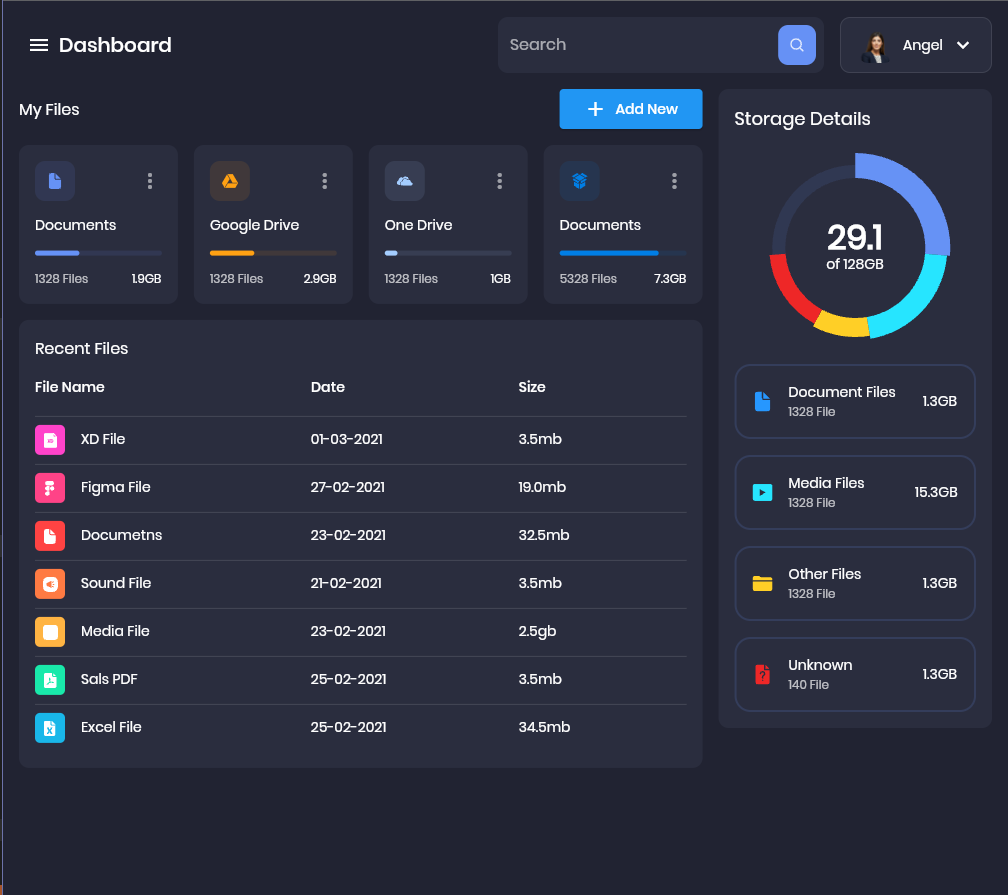Image resolution: width=1008 pixels, height=895 pixels.
Task: Click the date 01-03-2021
Action: (346, 439)
